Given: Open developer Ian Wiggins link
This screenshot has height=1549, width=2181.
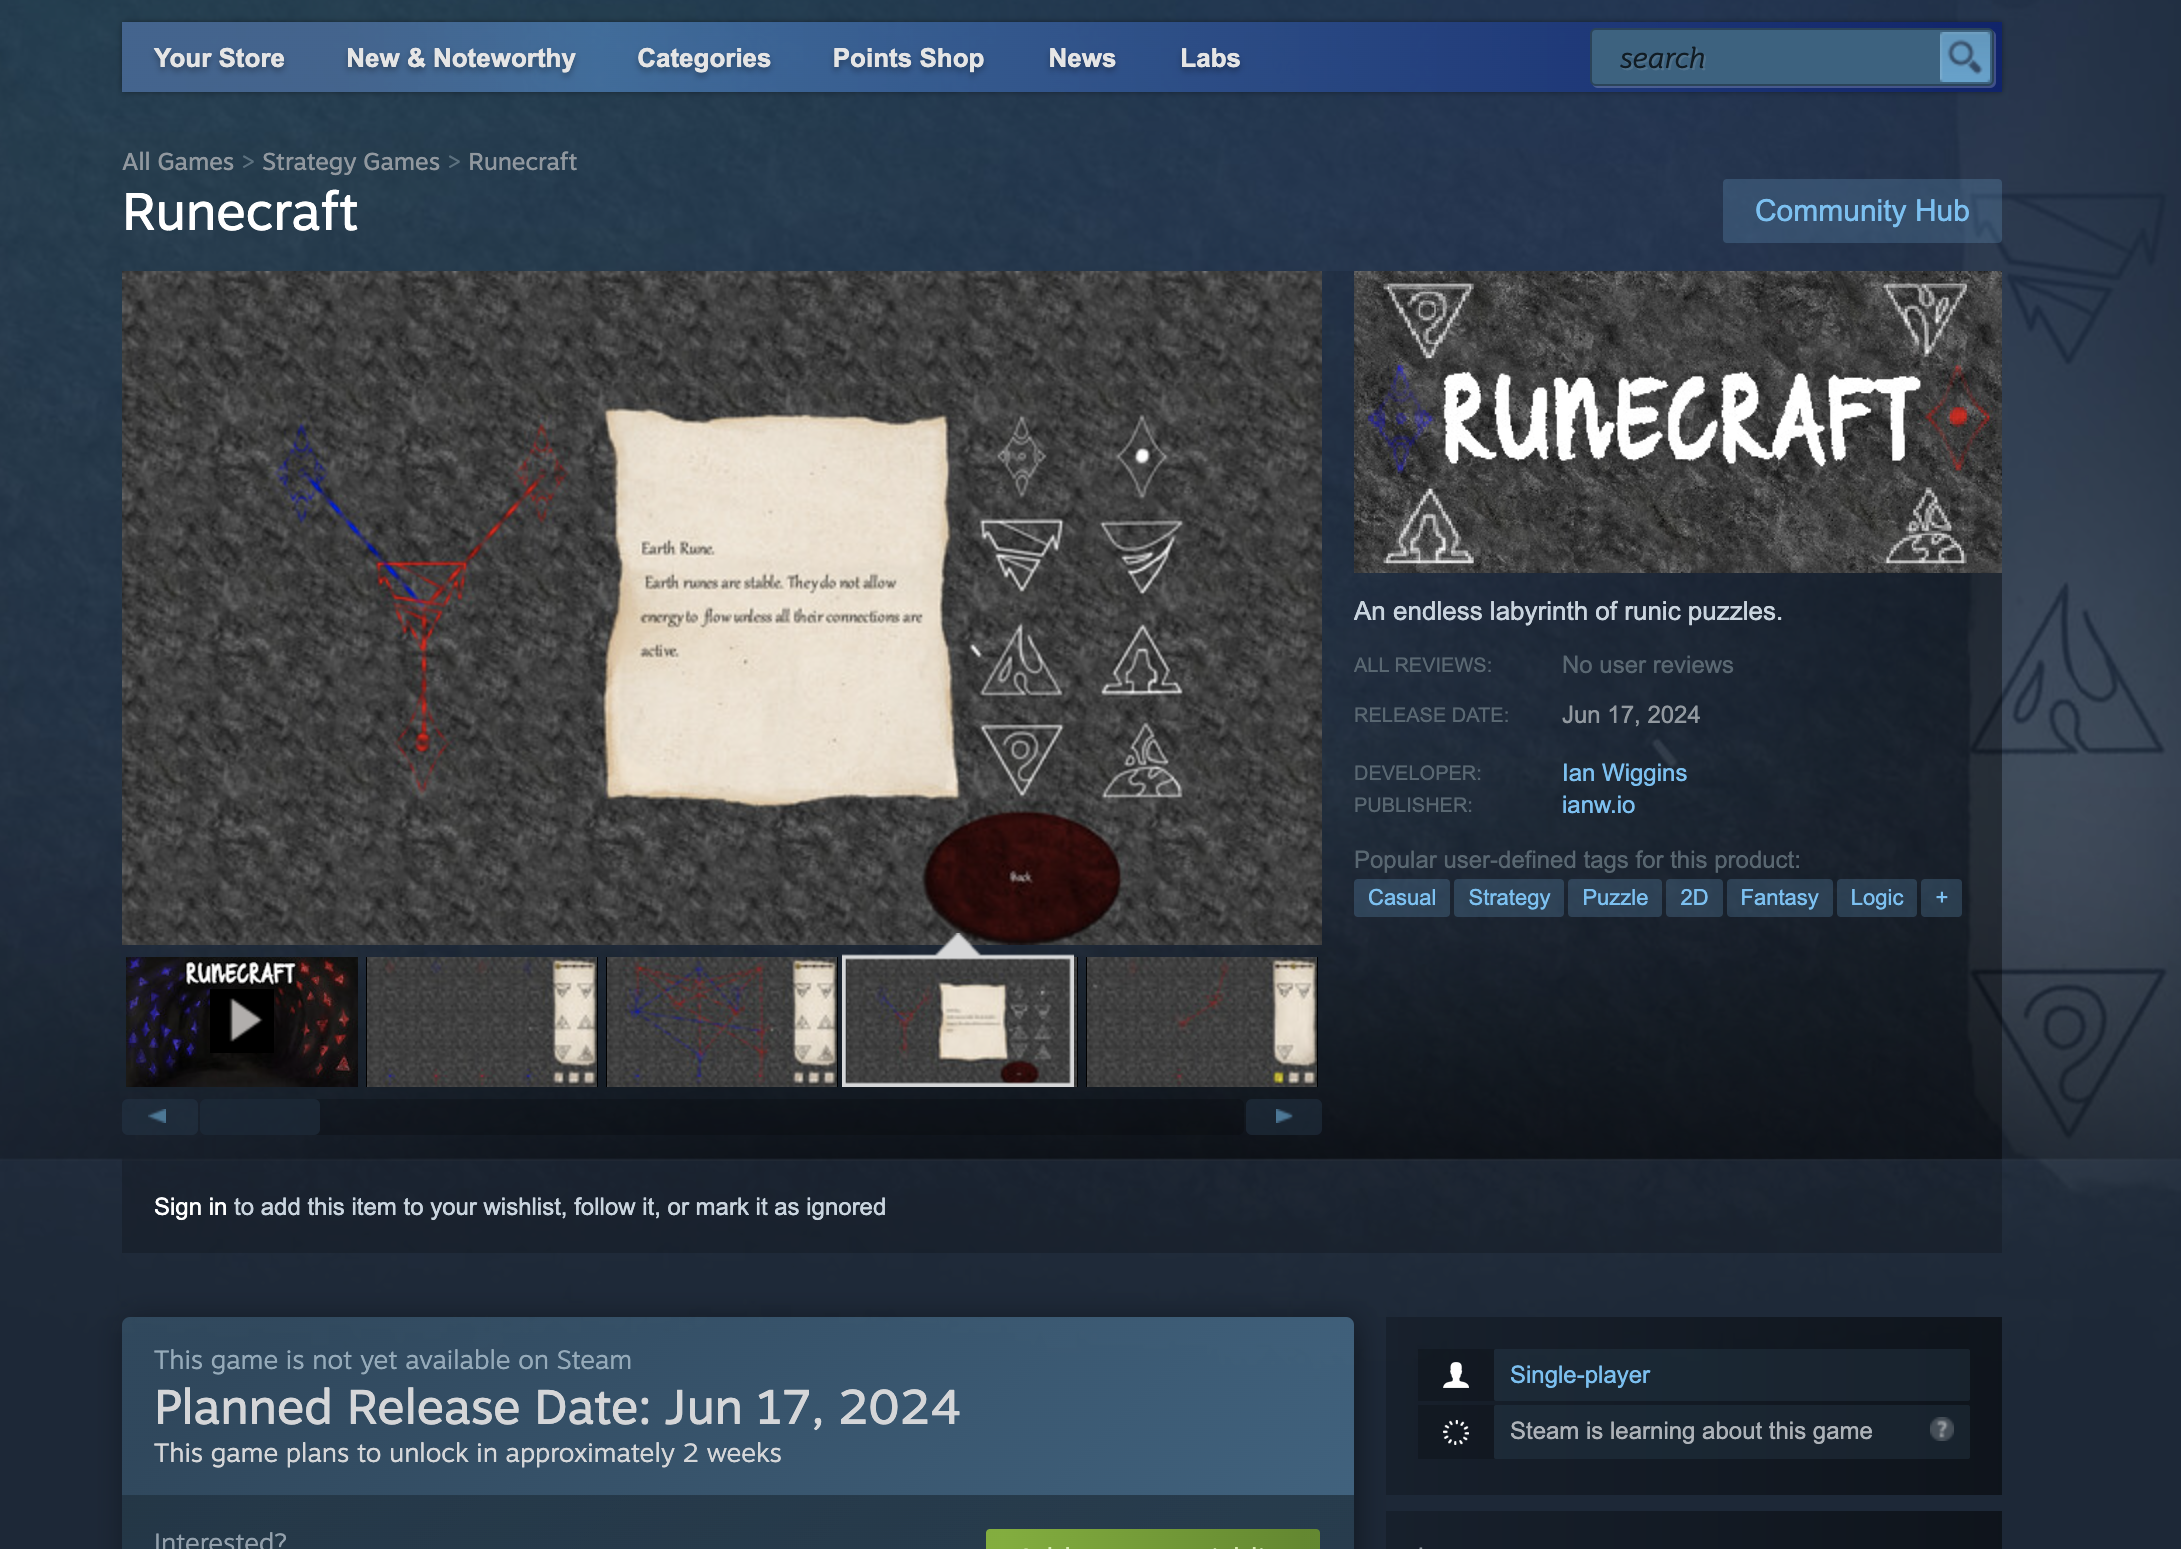Looking at the screenshot, I should [1624, 772].
